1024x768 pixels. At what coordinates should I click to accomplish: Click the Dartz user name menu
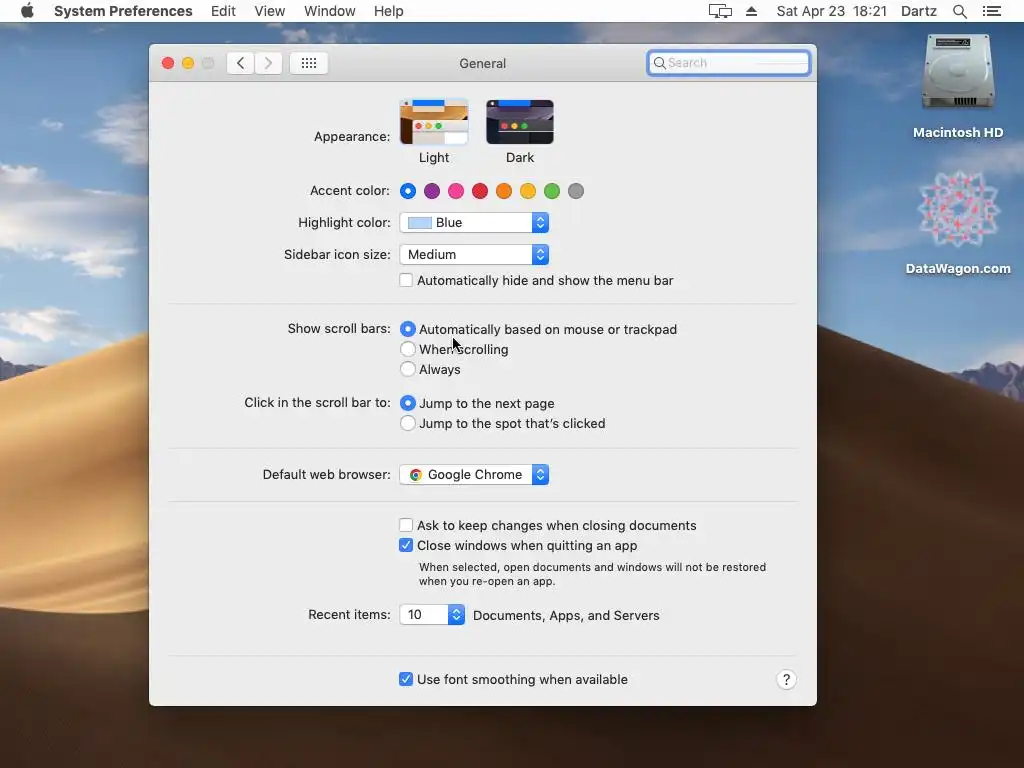919,11
